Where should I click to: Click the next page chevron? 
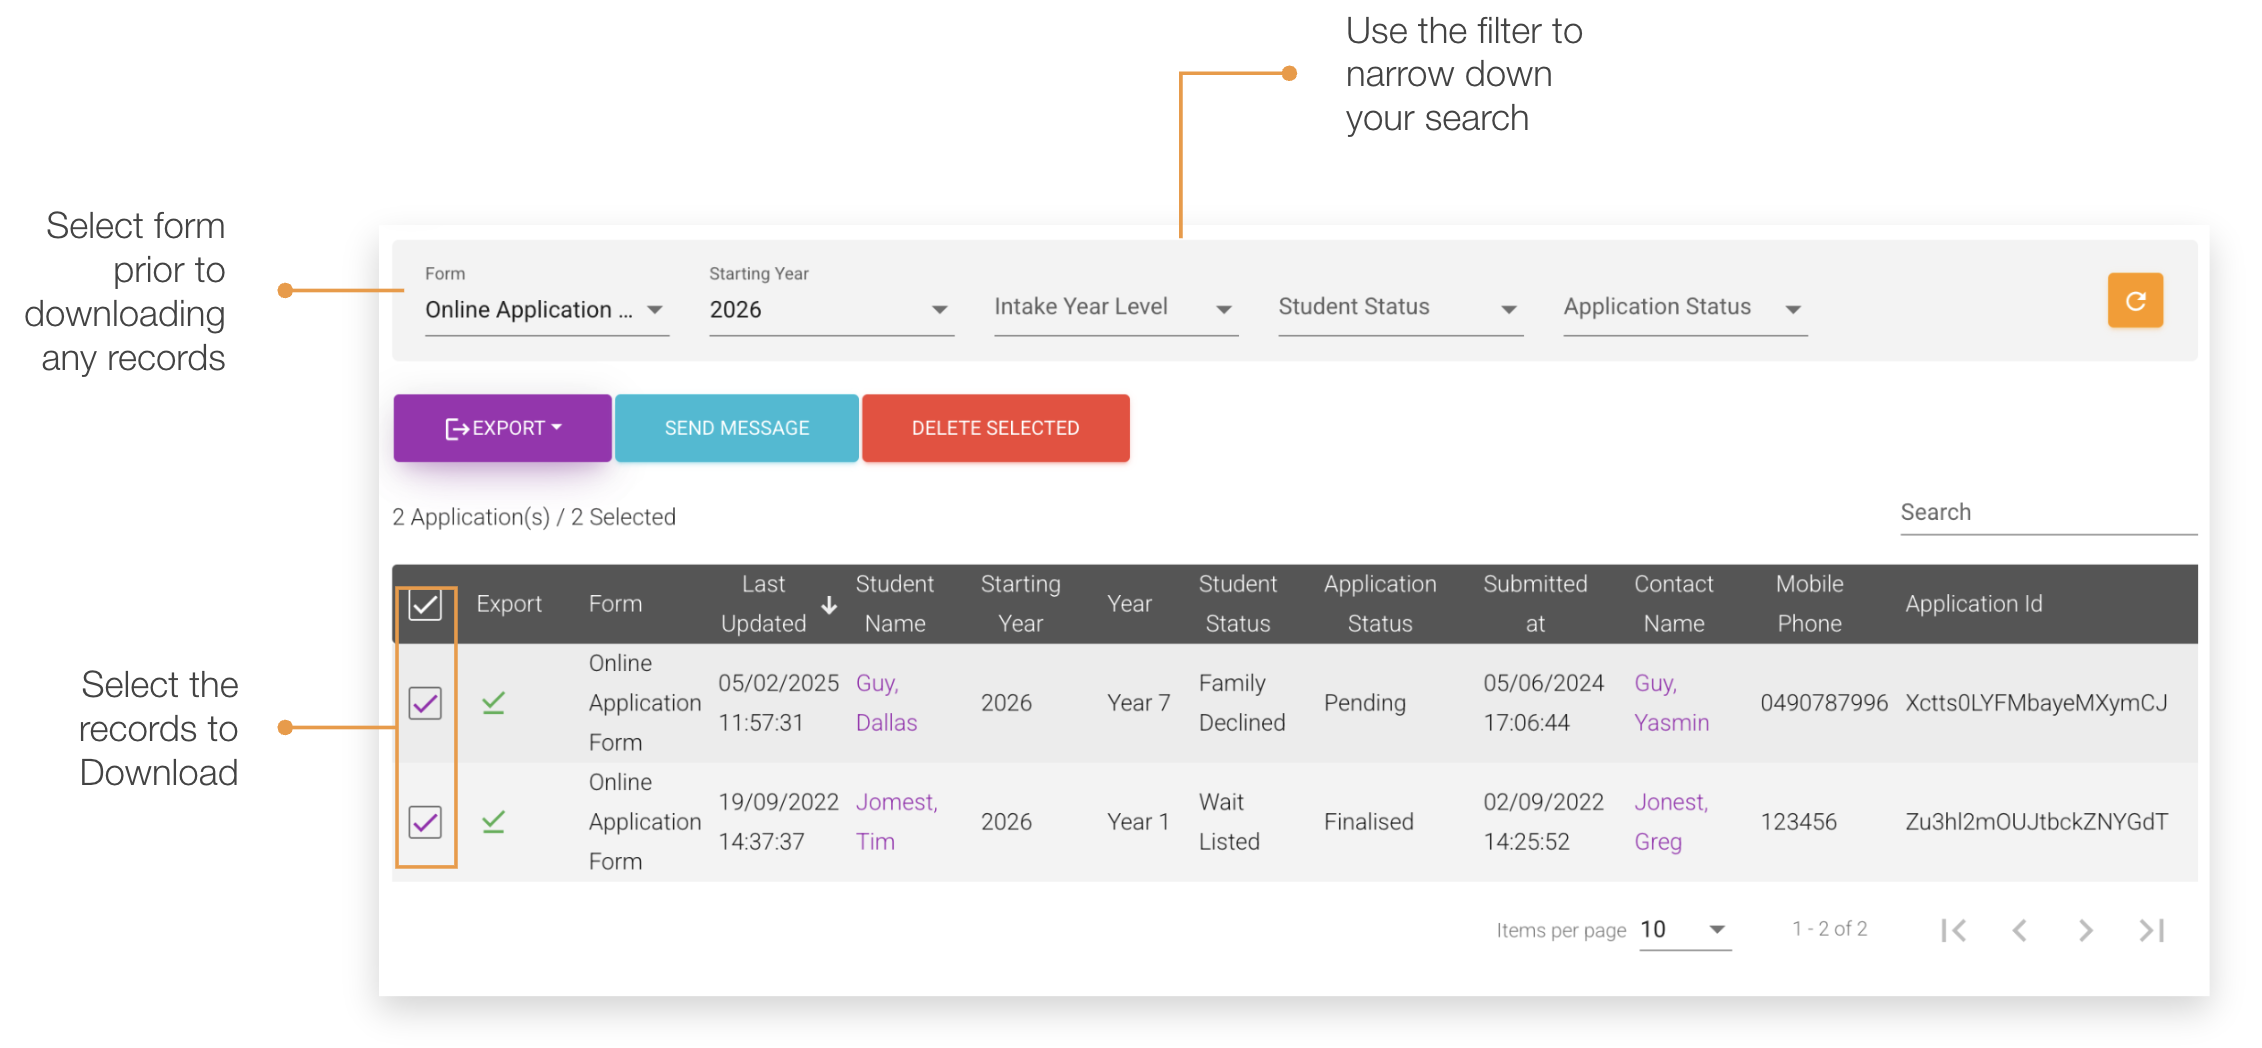pyautogui.click(x=2085, y=929)
